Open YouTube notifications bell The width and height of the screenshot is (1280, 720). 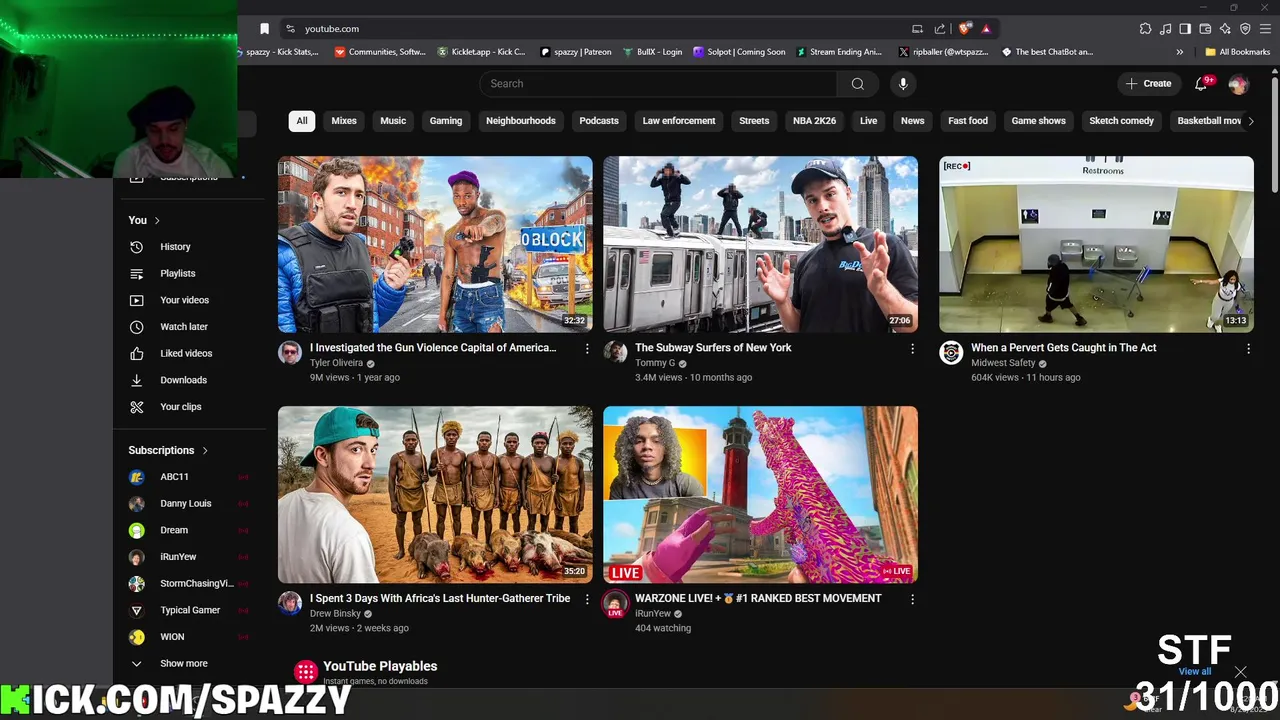1202,84
